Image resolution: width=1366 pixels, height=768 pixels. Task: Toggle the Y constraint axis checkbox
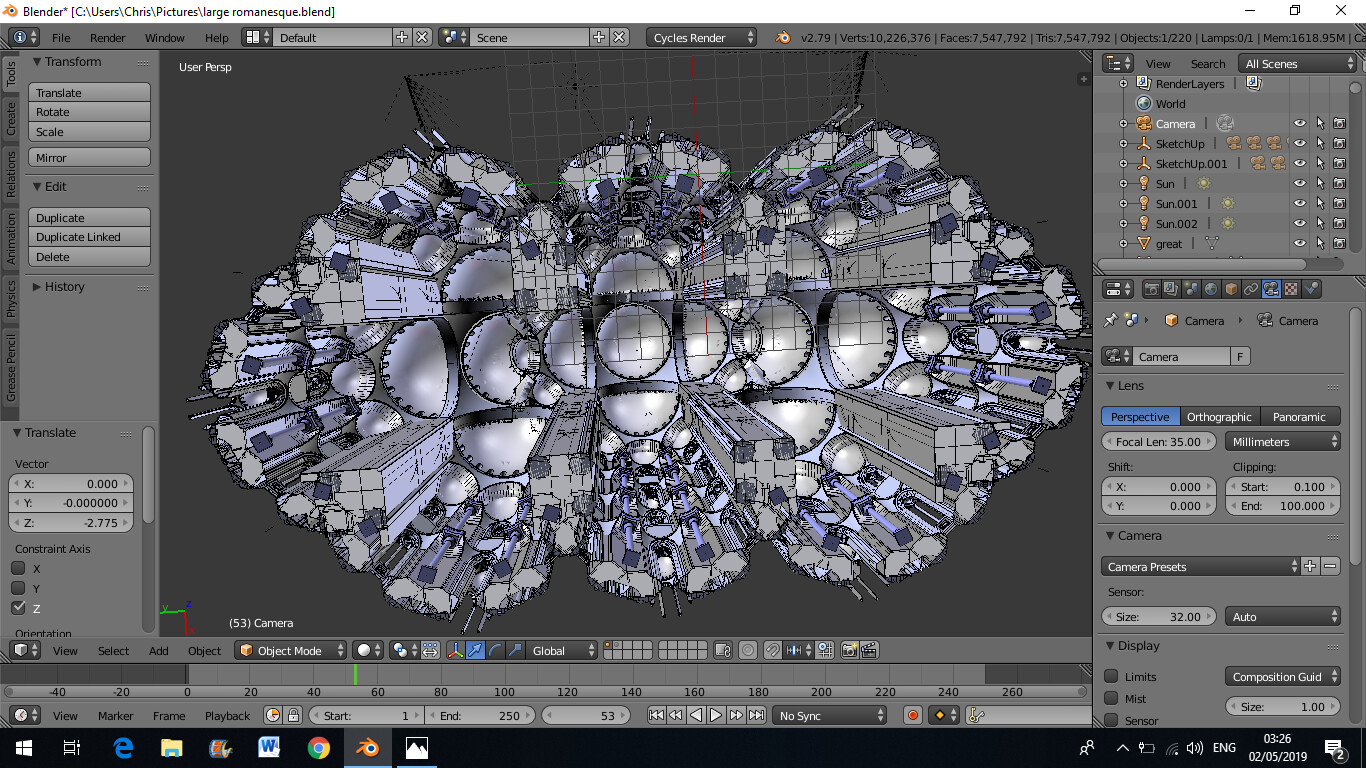click(18, 588)
